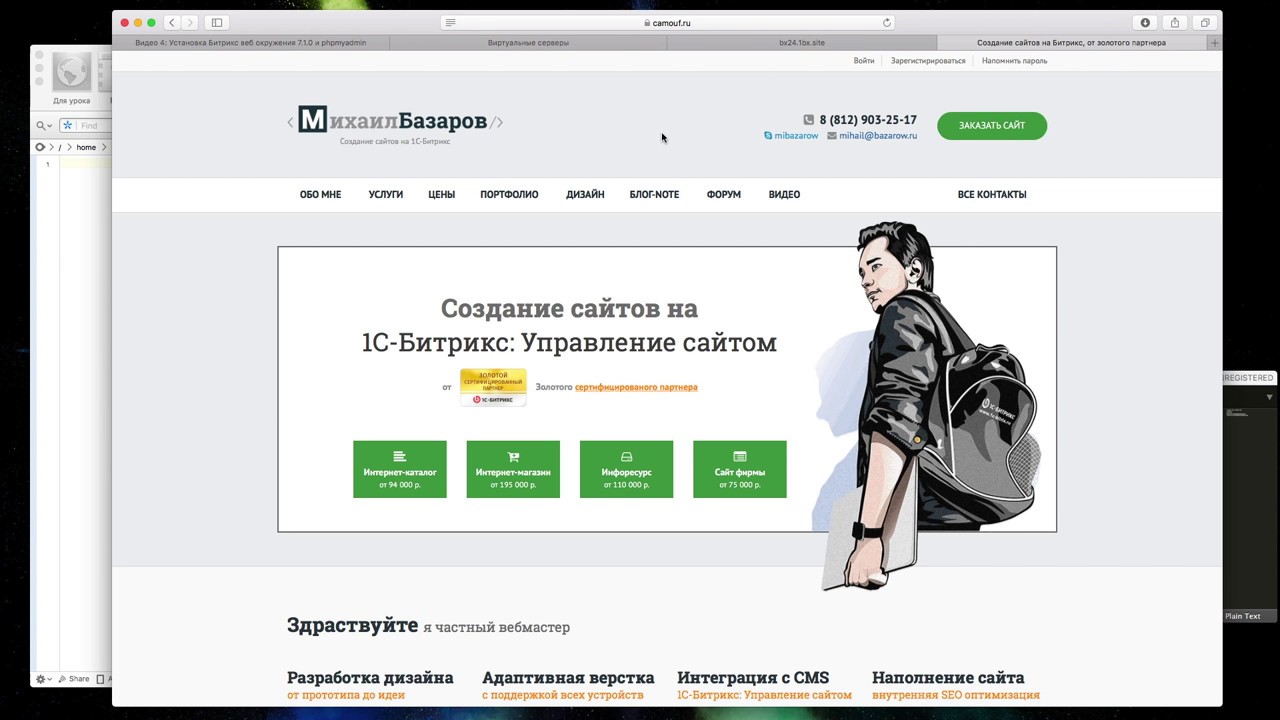The width and height of the screenshot is (1280, 720).
Task: Switch to the bx24.1bx.site tab
Action: (802, 43)
